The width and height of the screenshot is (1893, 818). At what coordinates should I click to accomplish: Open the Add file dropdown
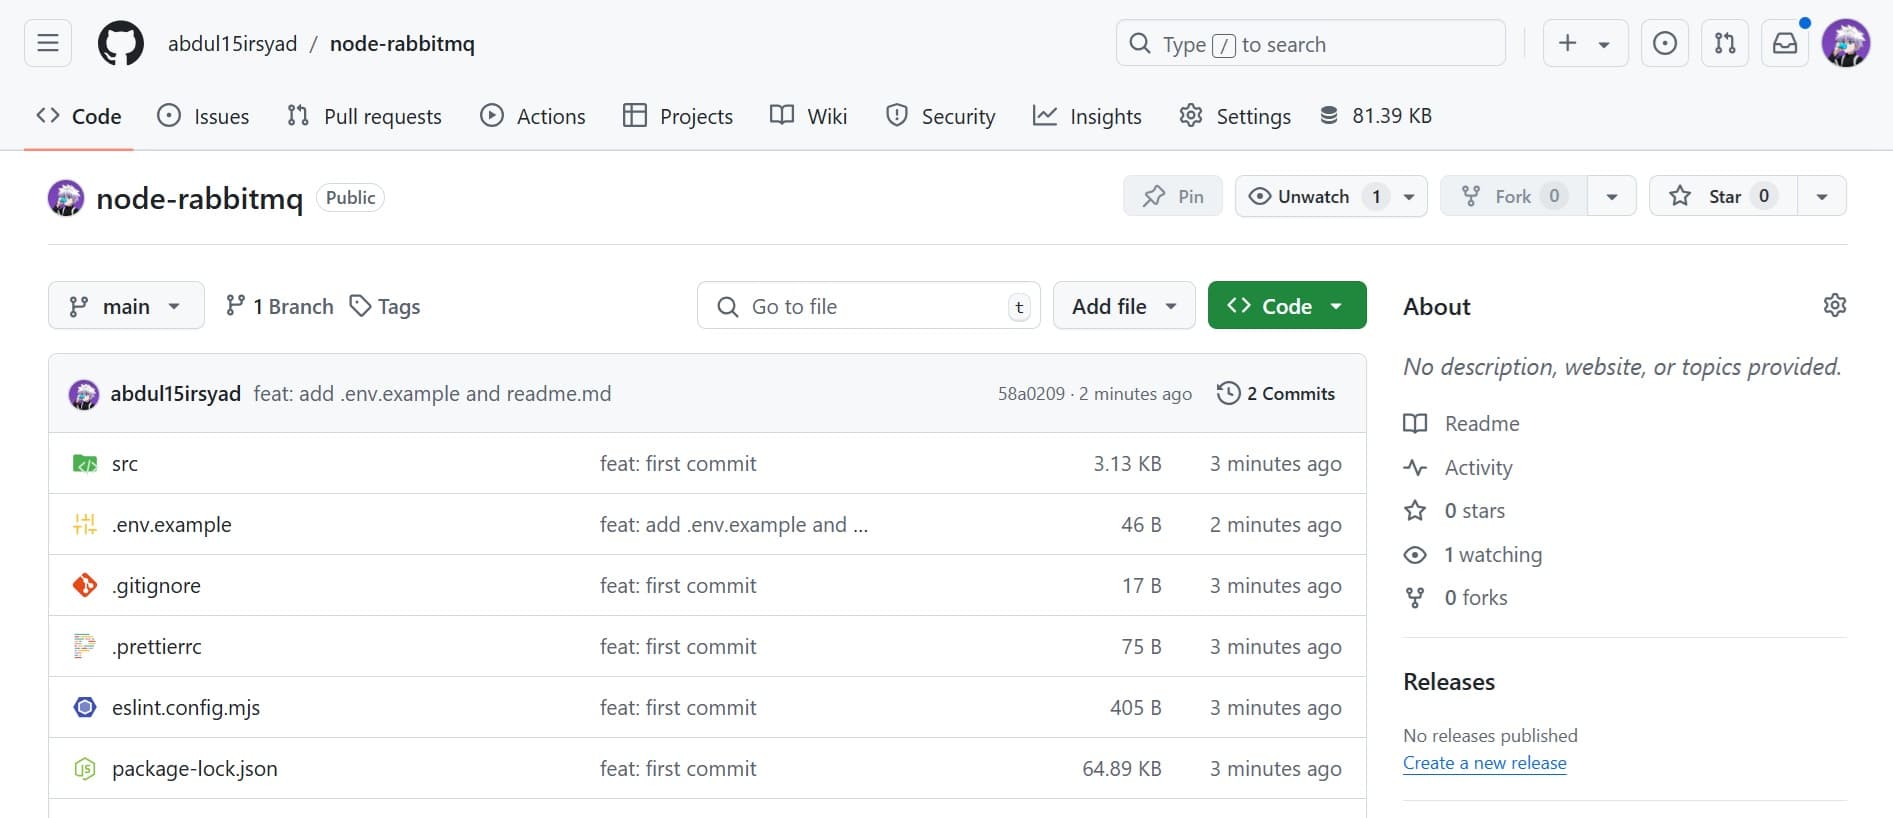click(x=1124, y=306)
